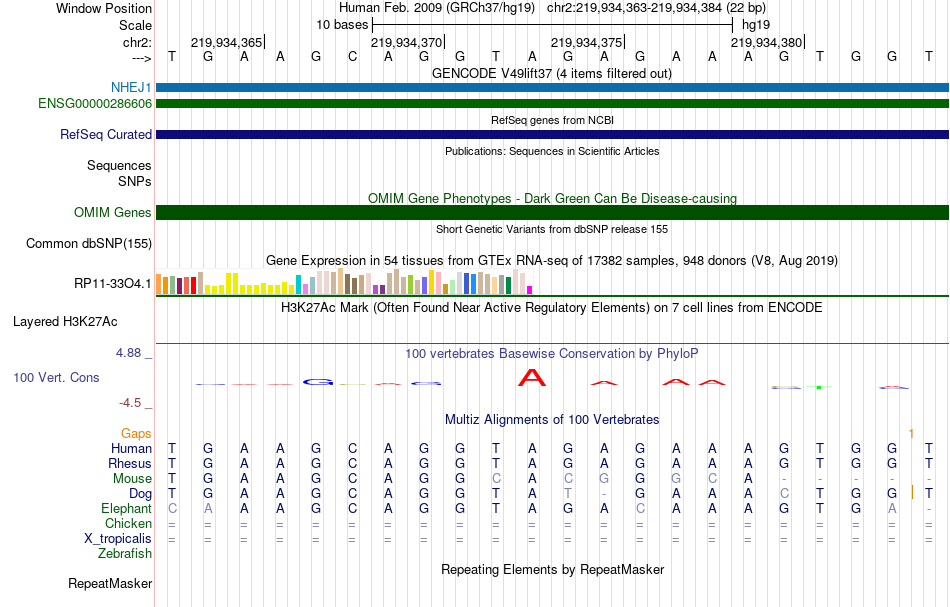Click the hg19 label beside scale bar
This screenshot has width=950, height=607.
(x=756, y=25)
